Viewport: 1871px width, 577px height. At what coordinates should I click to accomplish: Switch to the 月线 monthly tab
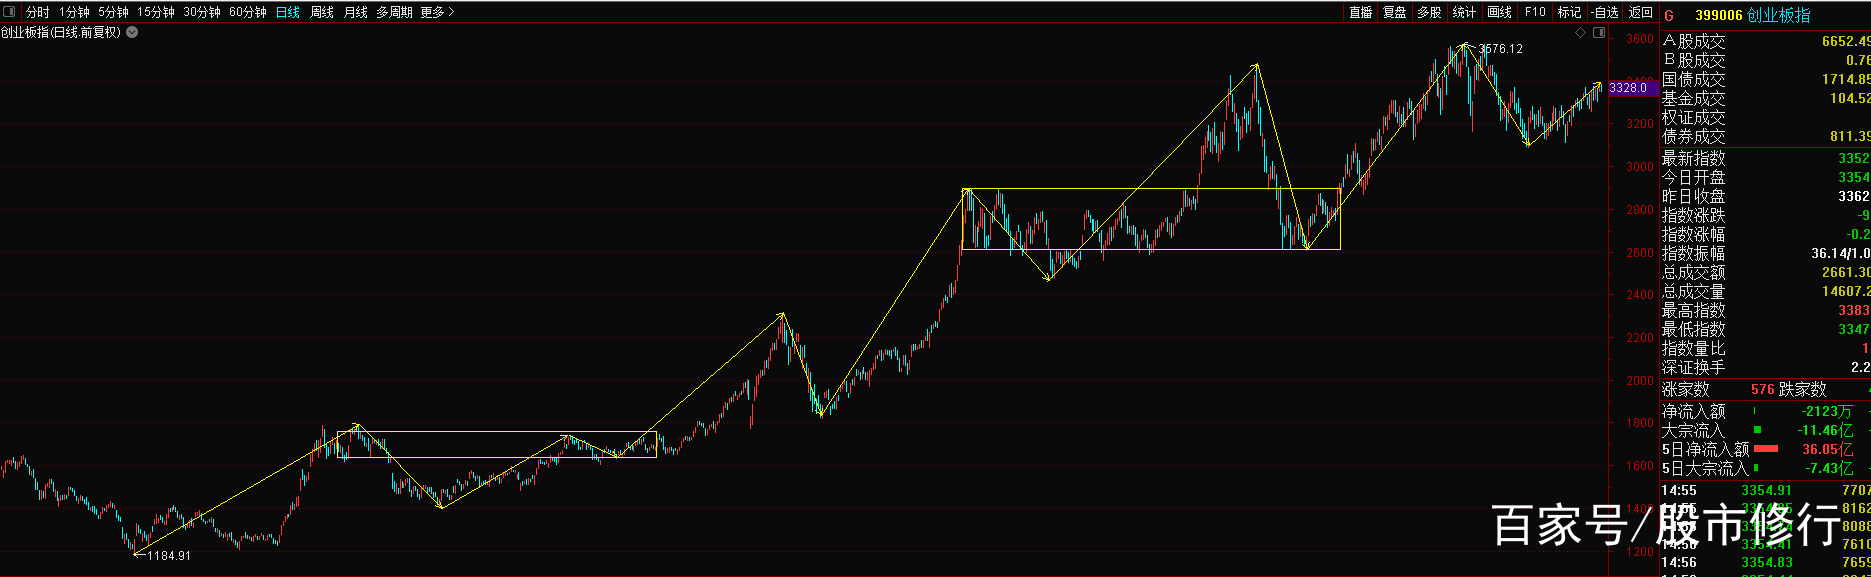(x=356, y=12)
